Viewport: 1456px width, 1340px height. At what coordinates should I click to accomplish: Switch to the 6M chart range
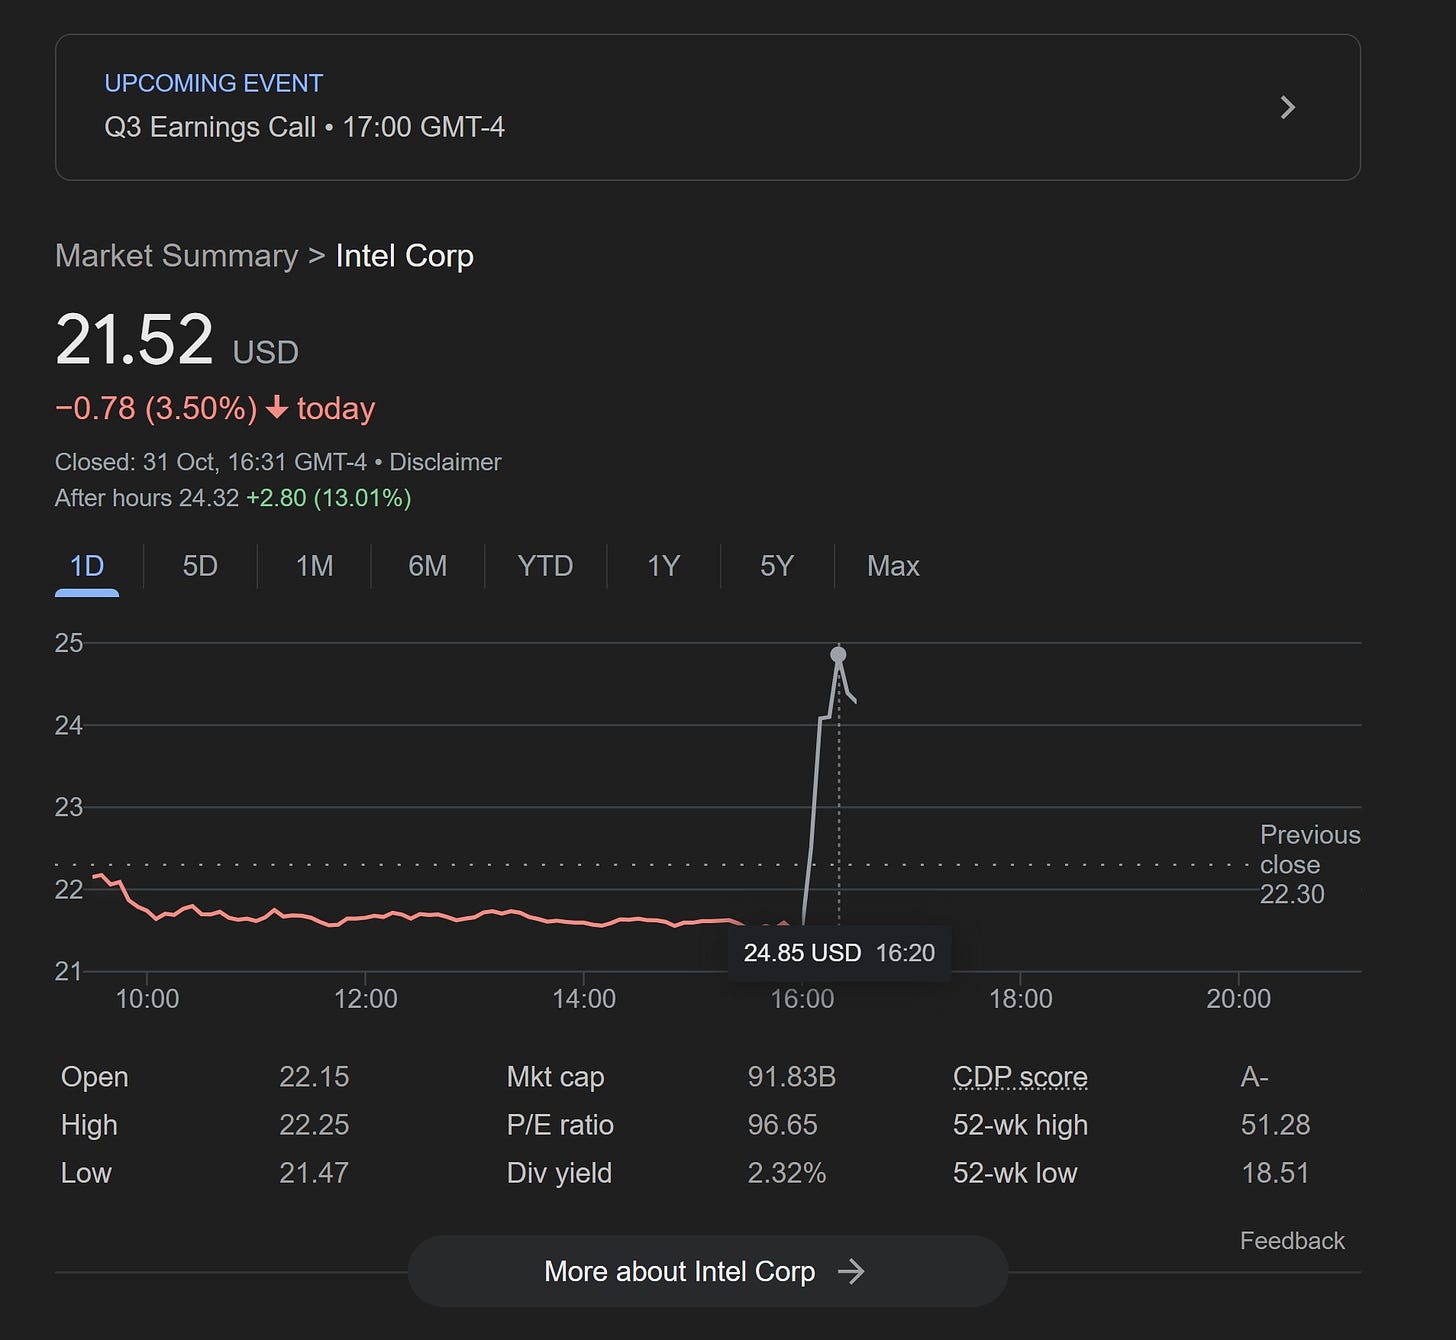click(x=427, y=566)
